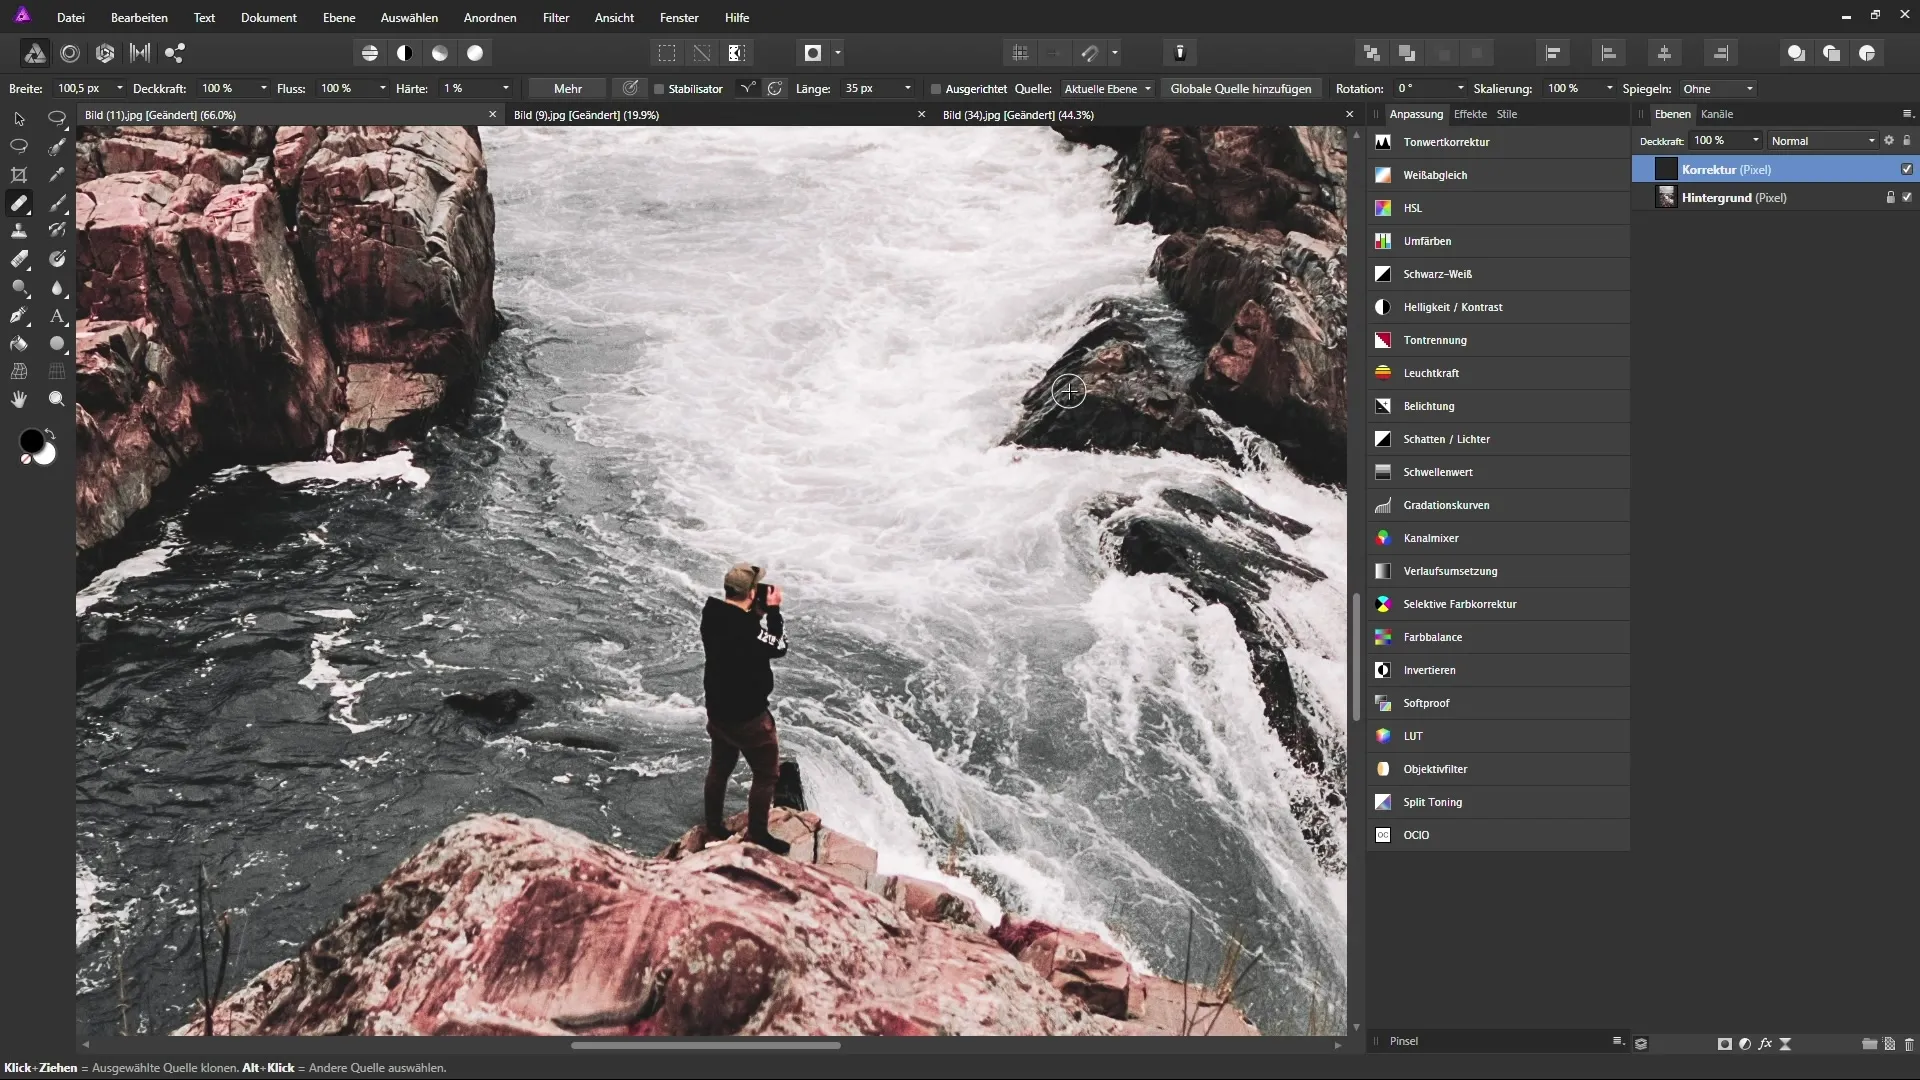Switch to the Photo Persona

click(34, 53)
